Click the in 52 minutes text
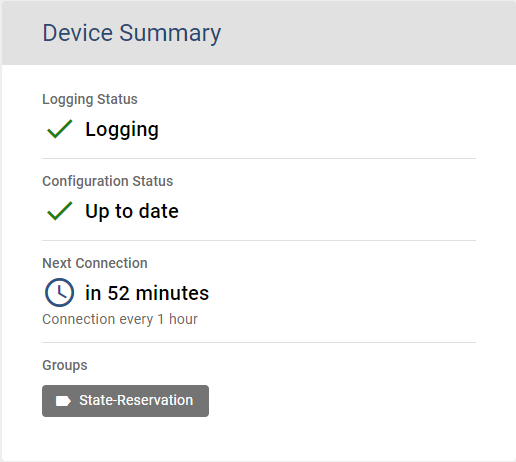The height and width of the screenshot is (462, 516). pyautogui.click(x=147, y=293)
